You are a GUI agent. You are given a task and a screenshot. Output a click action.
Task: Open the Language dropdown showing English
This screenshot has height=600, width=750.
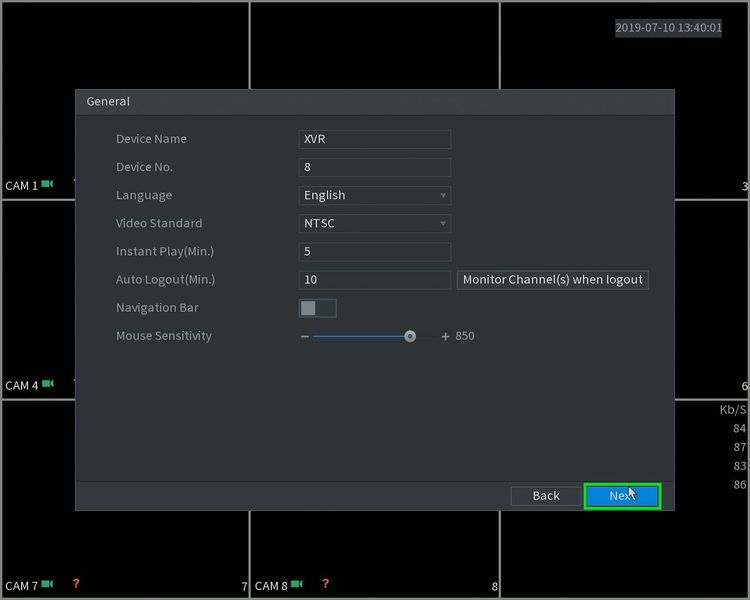pyautogui.click(x=375, y=195)
